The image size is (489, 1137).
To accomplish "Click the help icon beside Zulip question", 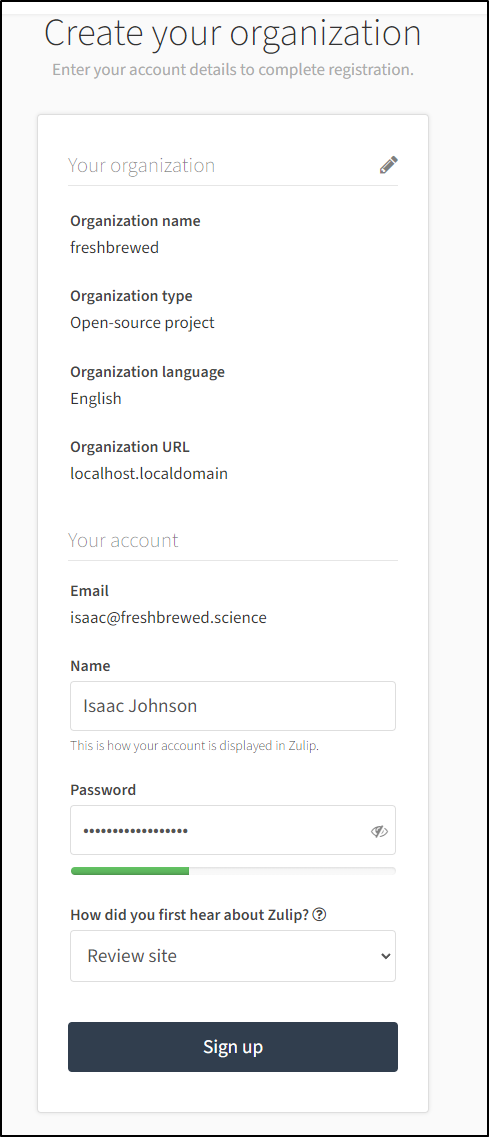I will [319, 915].
